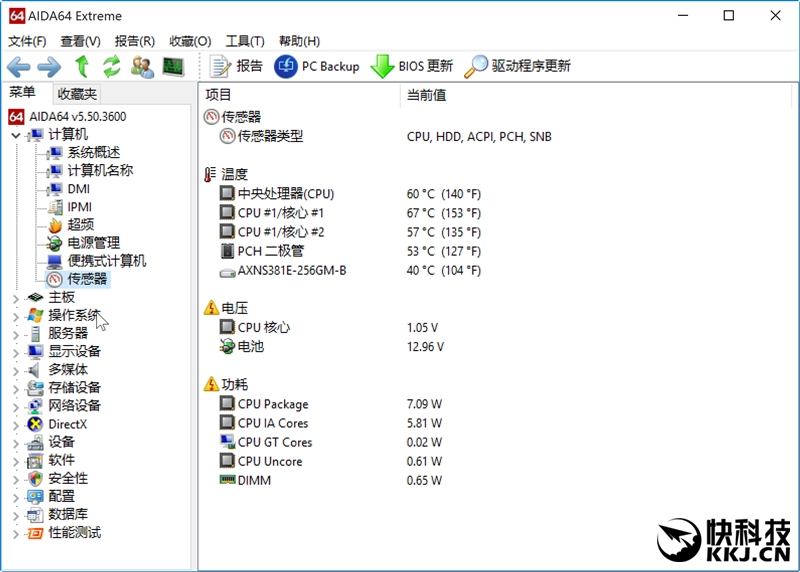Screen dimensions: 800x572
Task: Select the CPU Uncore row
Action: (331, 461)
